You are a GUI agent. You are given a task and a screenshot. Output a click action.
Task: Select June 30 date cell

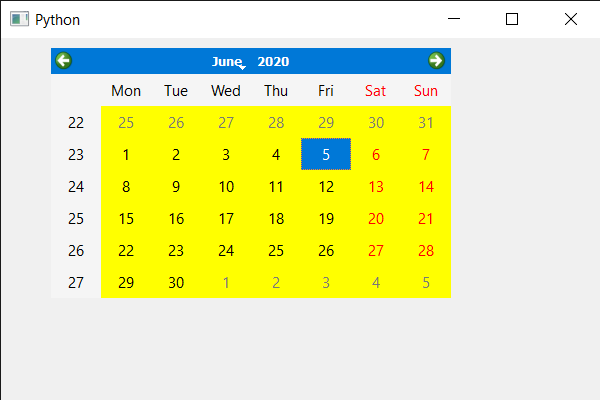pos(176,282)
